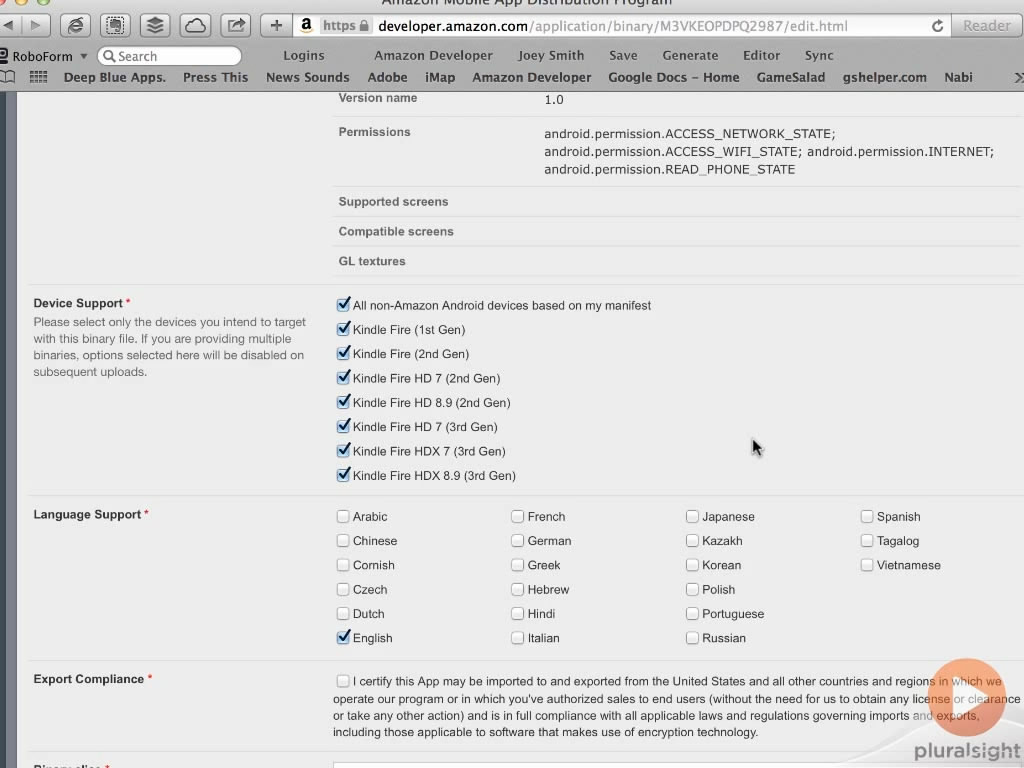Screen dimensions: 1024x768
Task: Open Deep Blue Apps. bookmark
Action: coord(114,77)
